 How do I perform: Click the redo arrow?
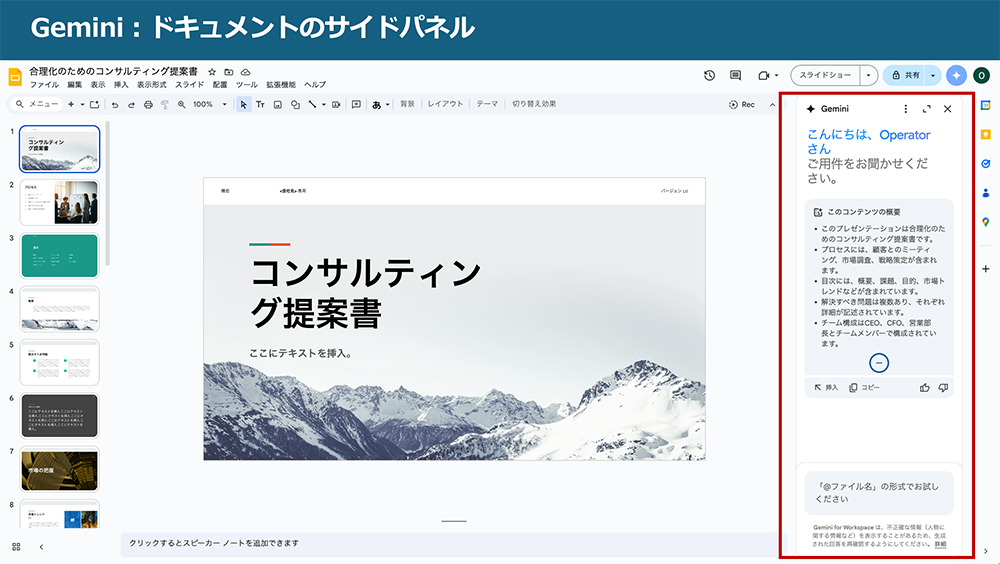(x=131, y=104)
